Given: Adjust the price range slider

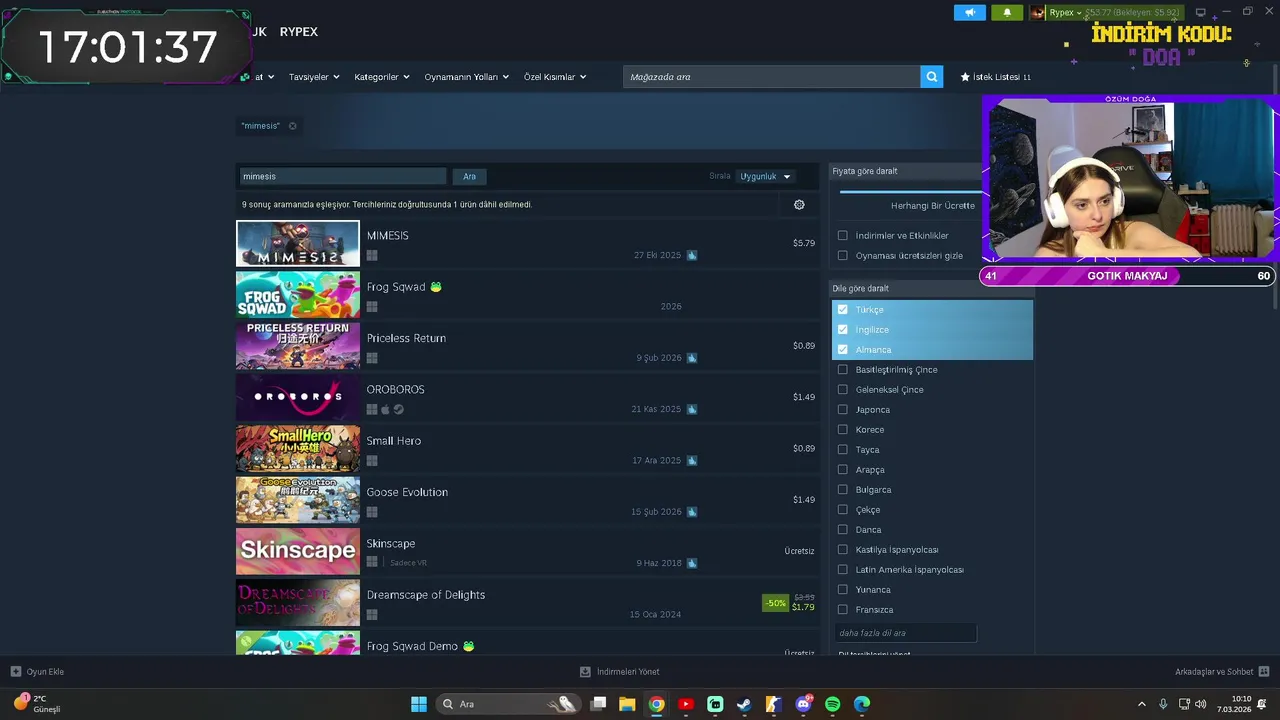Looking at the screenshot, I should [x=911, y=191].
